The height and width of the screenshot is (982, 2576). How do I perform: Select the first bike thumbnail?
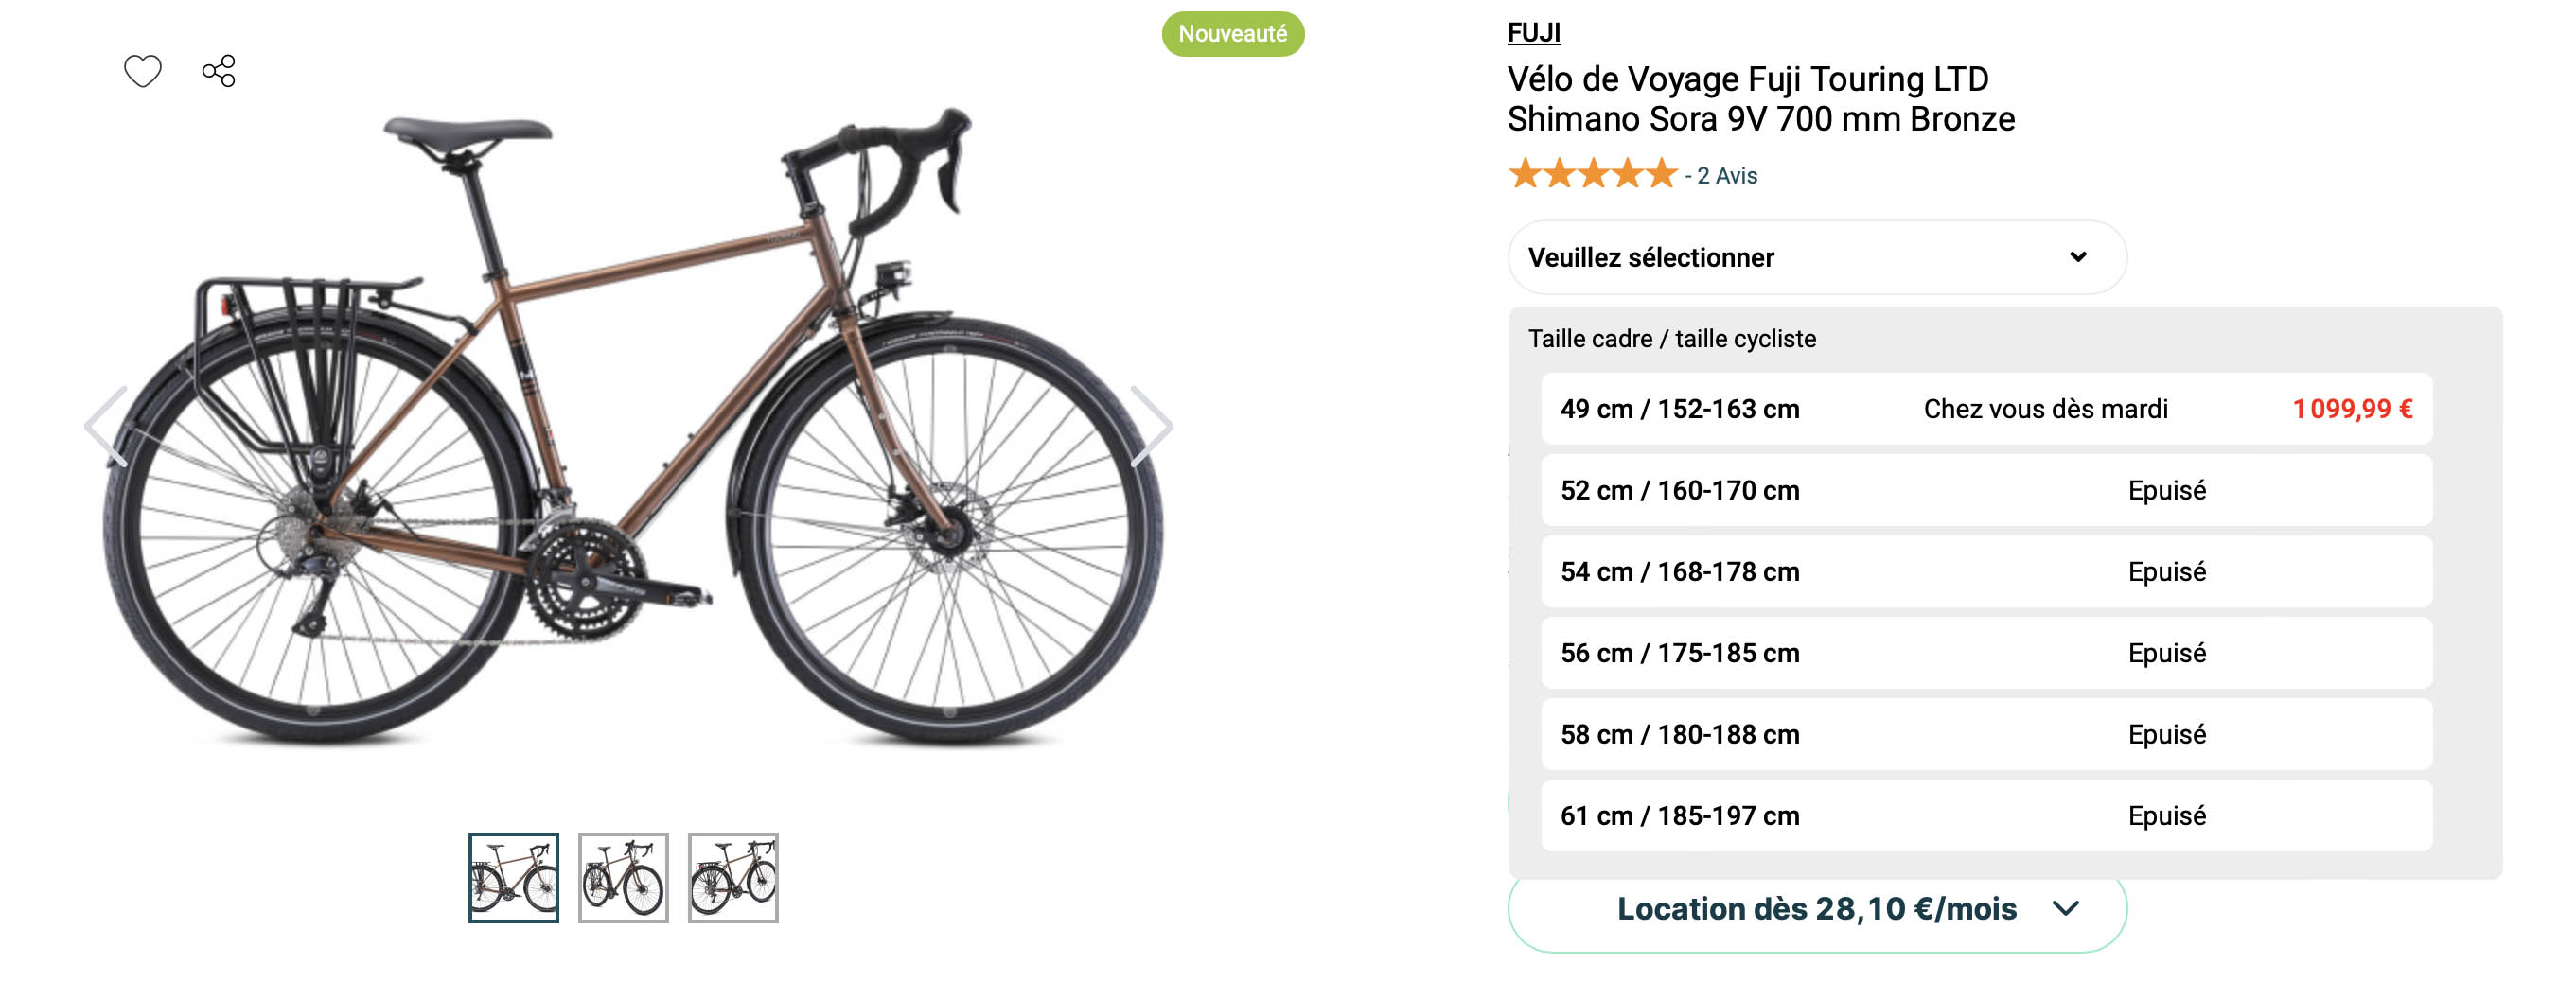[x=513, y=877]
